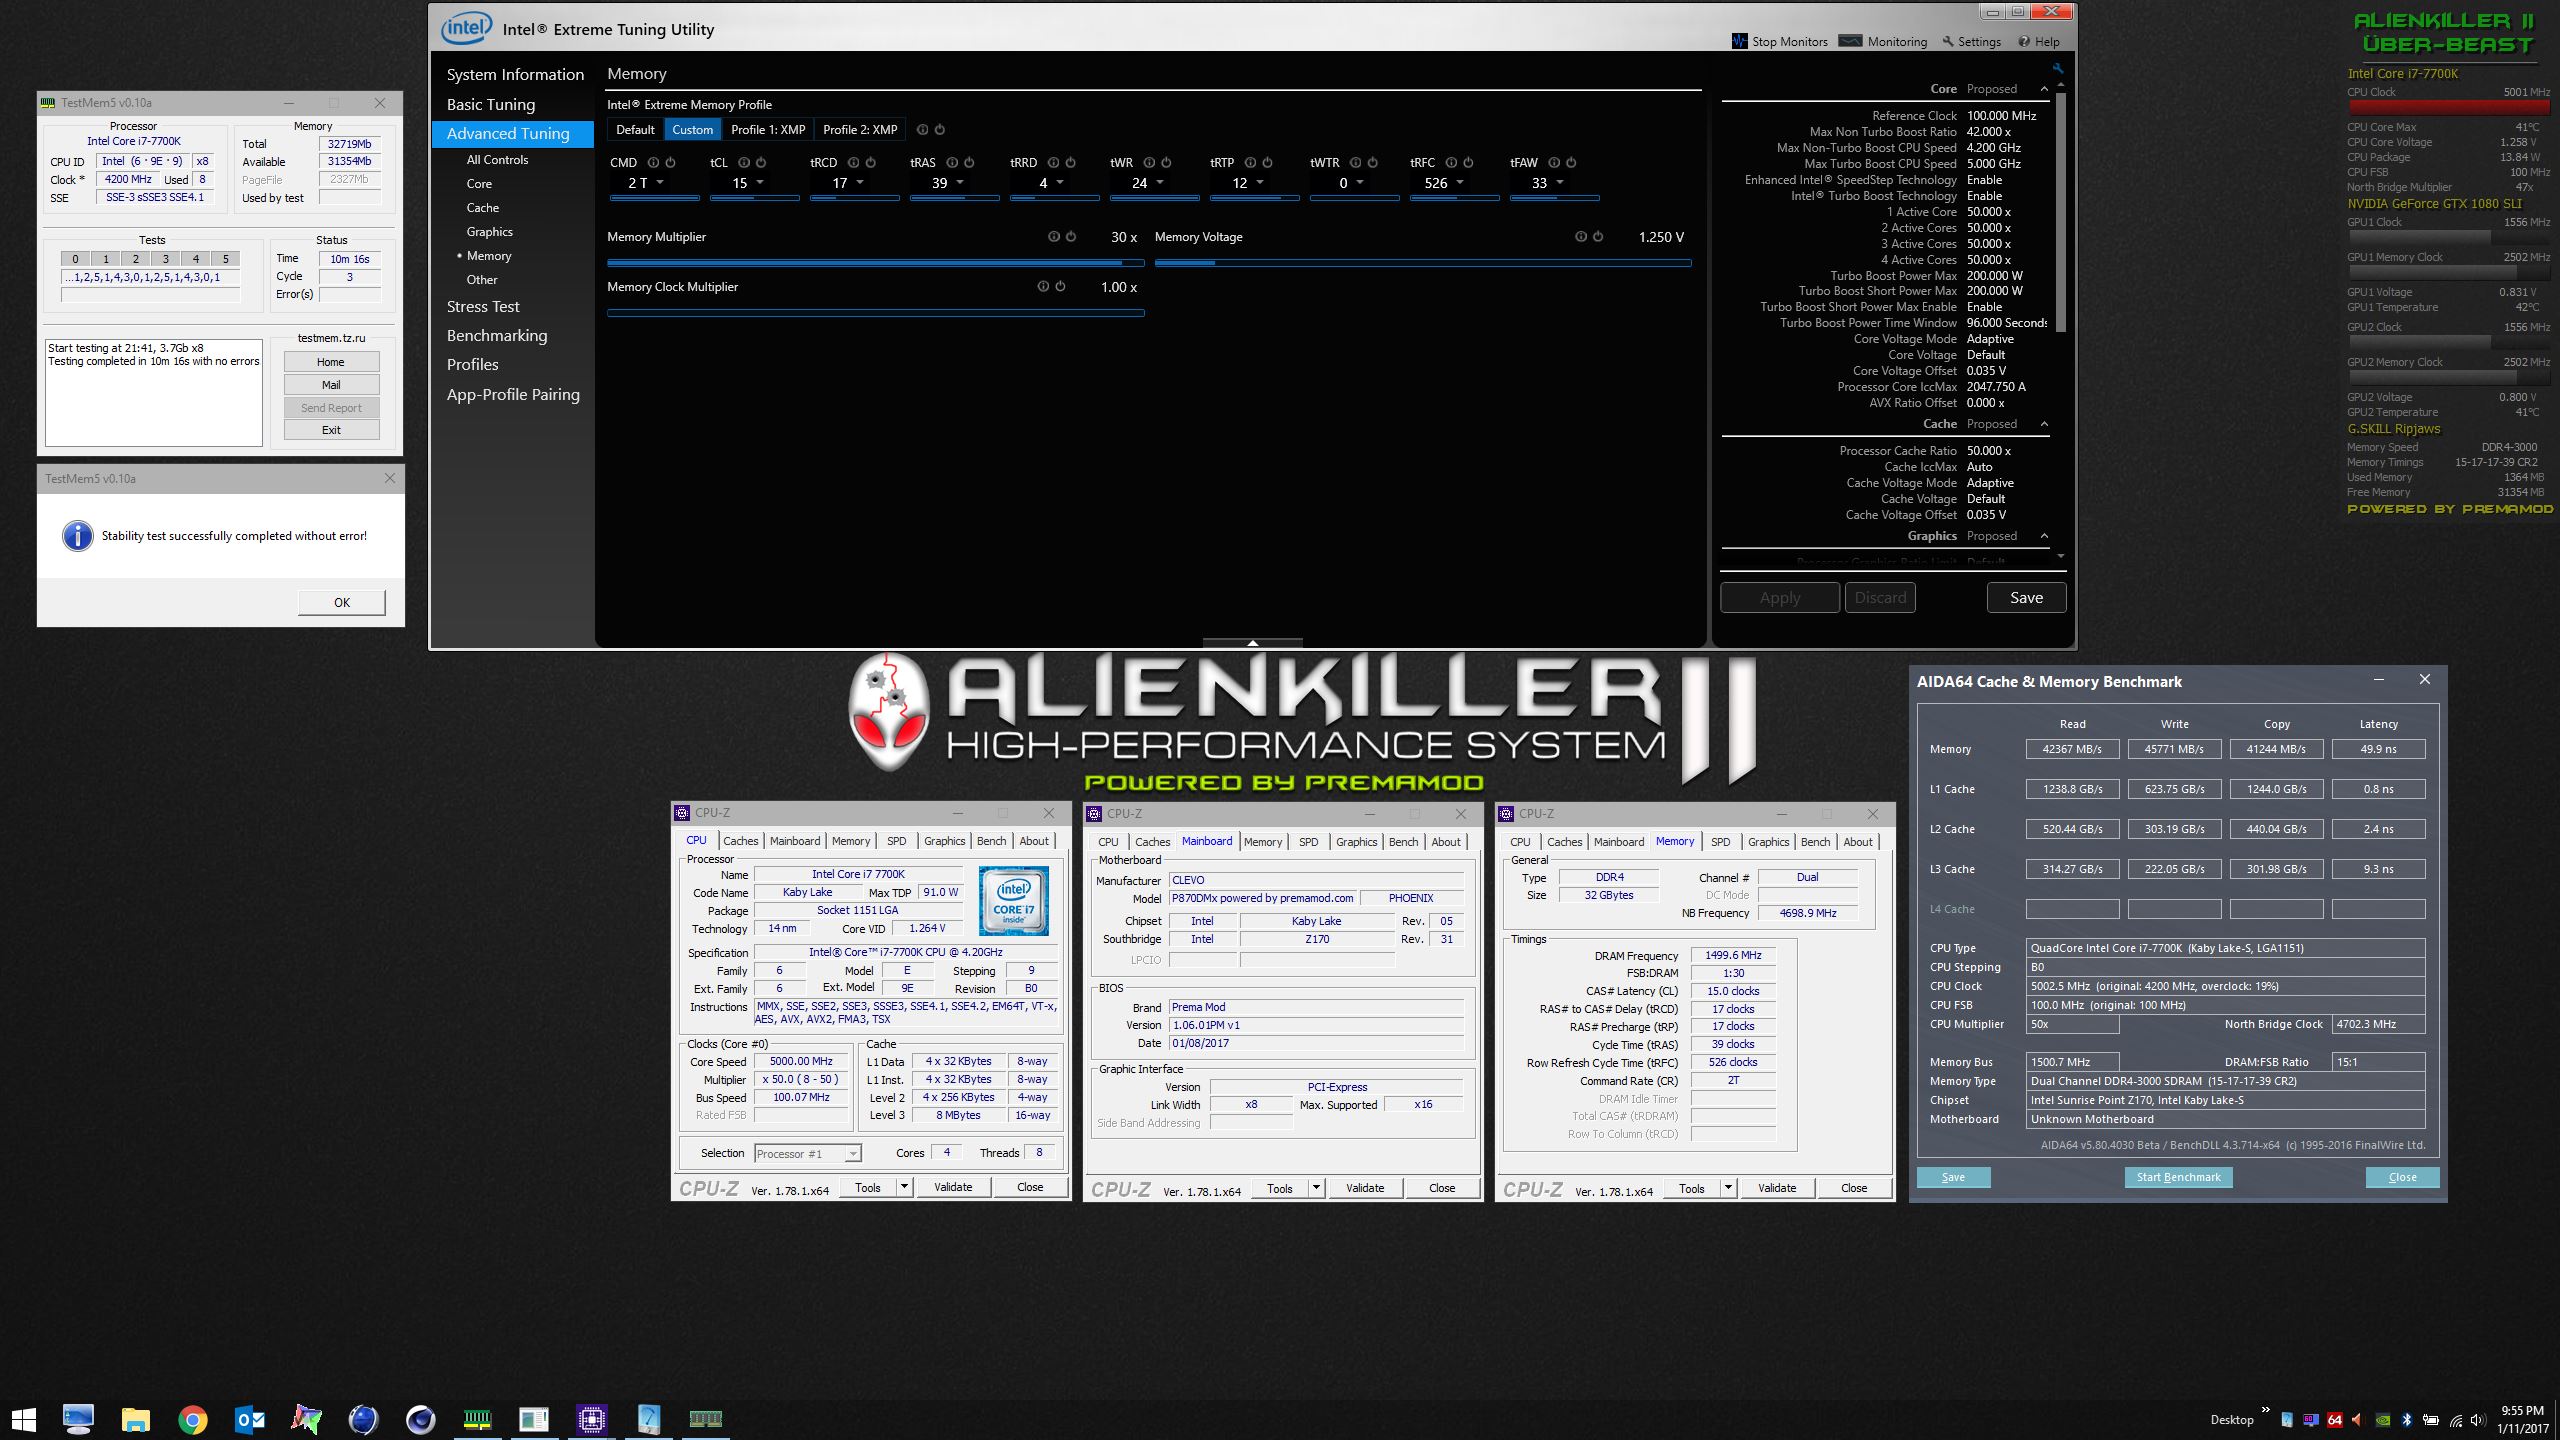This screenshot has height=1440, width=2560.
Task: Collapse the Core proposed section
Action: (x=2044, y=89)
